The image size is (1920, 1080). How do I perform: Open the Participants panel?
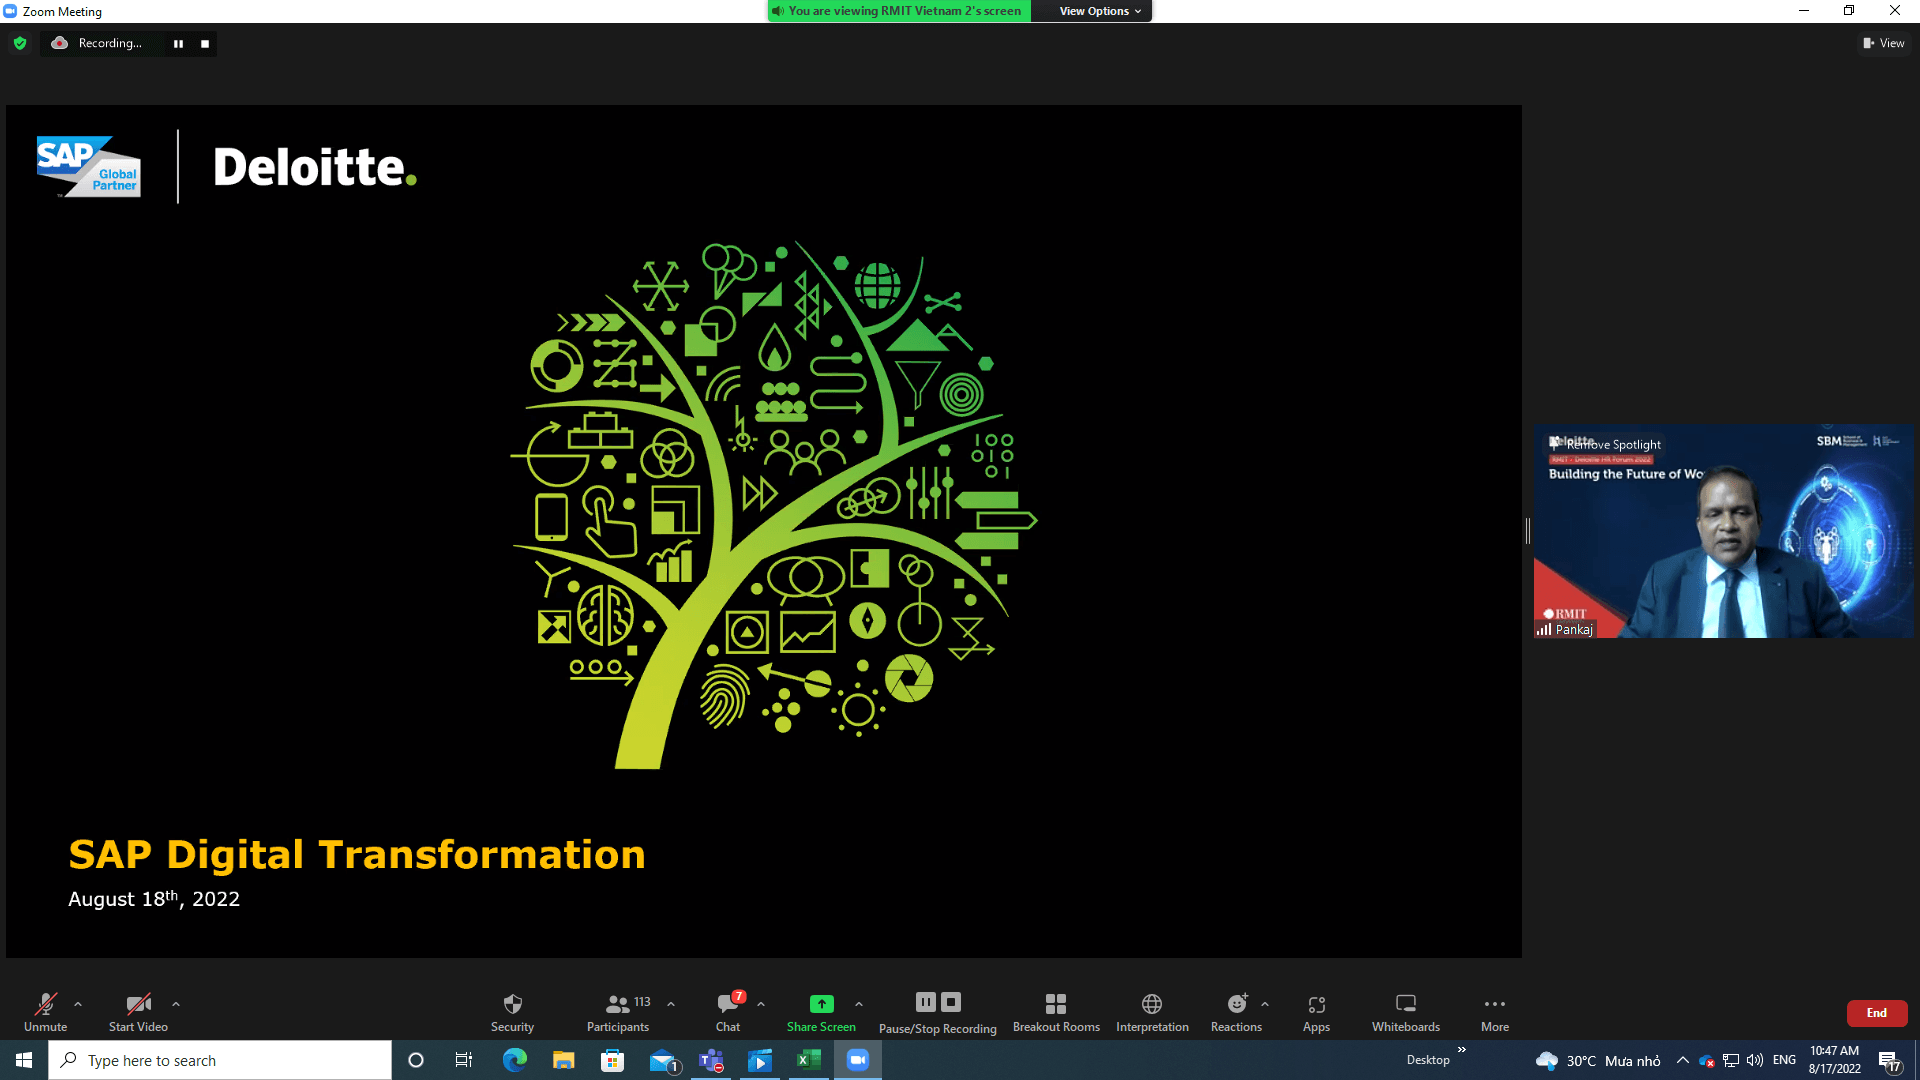(x=618, y=1012)
